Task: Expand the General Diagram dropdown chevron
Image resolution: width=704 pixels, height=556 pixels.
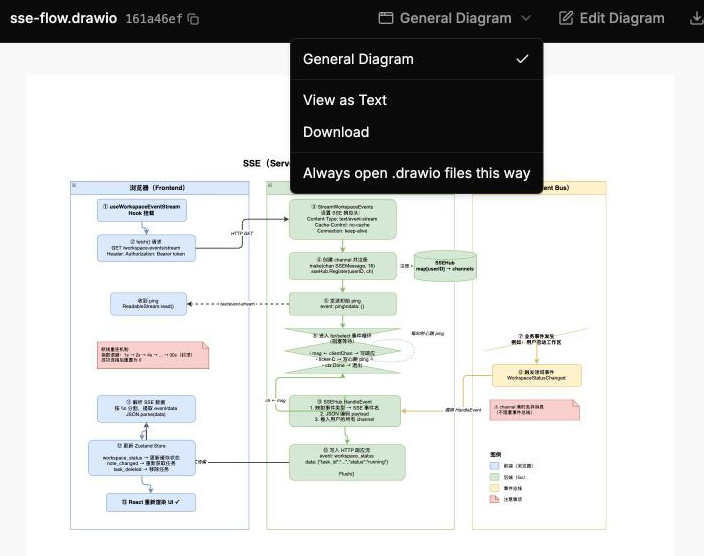Action: pos(526,18)
